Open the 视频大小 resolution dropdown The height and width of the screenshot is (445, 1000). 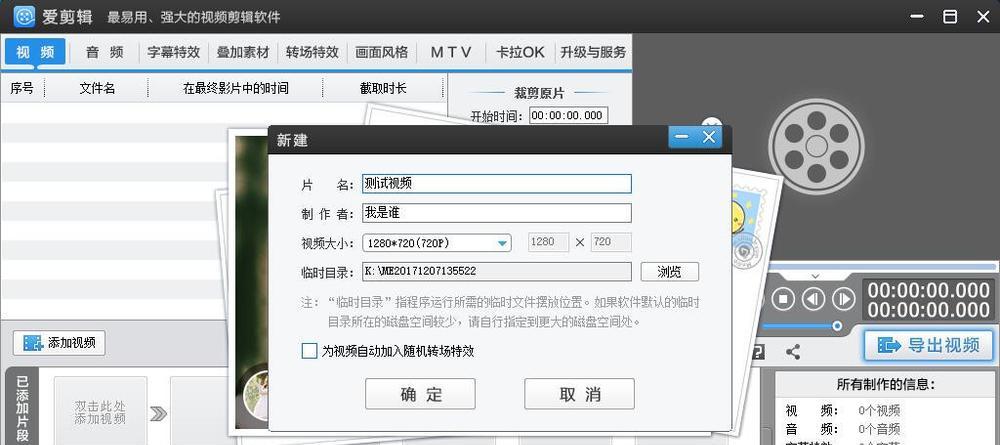point(437,243)
